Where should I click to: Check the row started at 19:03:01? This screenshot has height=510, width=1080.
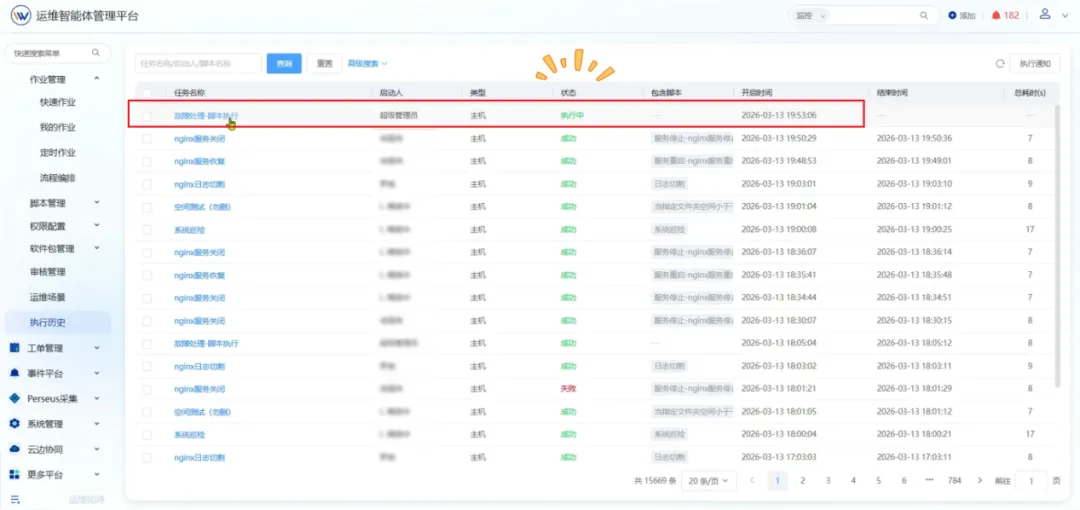[147, 184]
